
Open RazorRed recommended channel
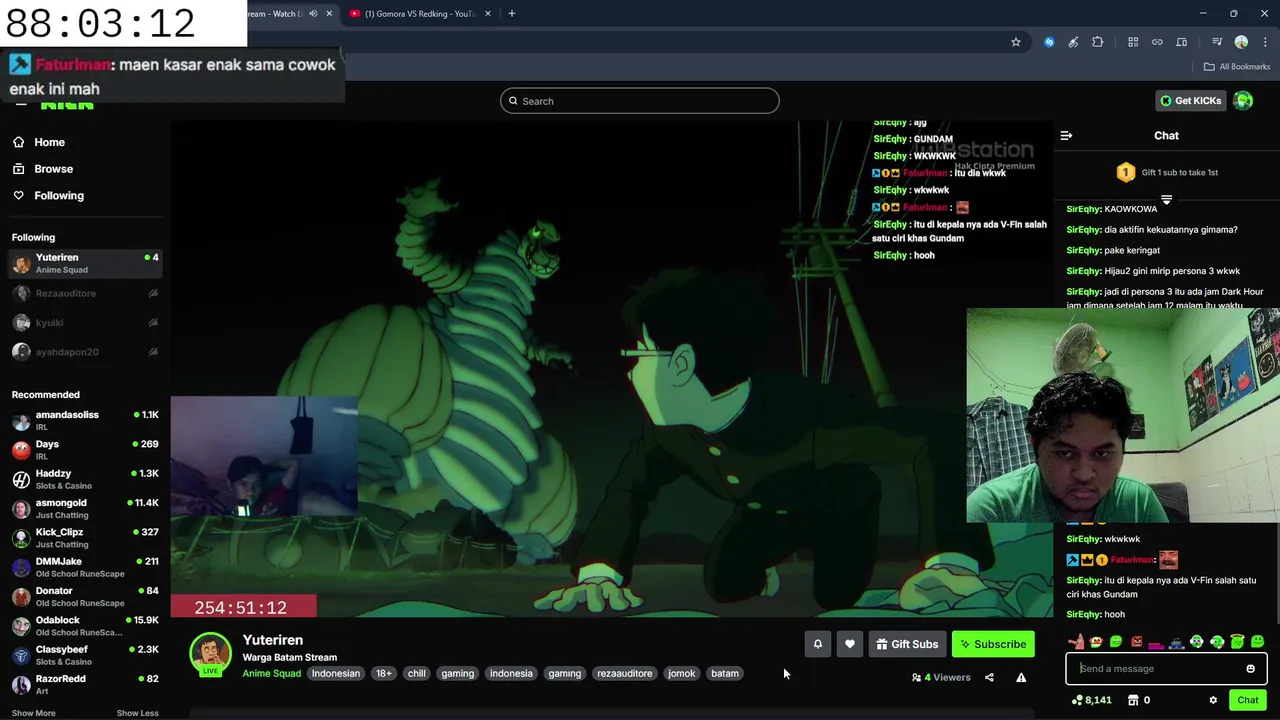[x=85, y=684]
